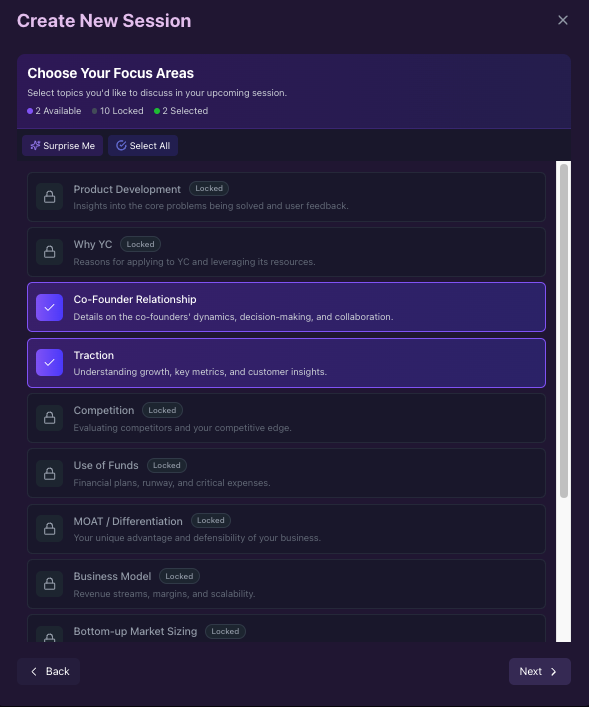Click the lock icon next to Why YC
The image size is (589, 707).
tap(50, 252)
